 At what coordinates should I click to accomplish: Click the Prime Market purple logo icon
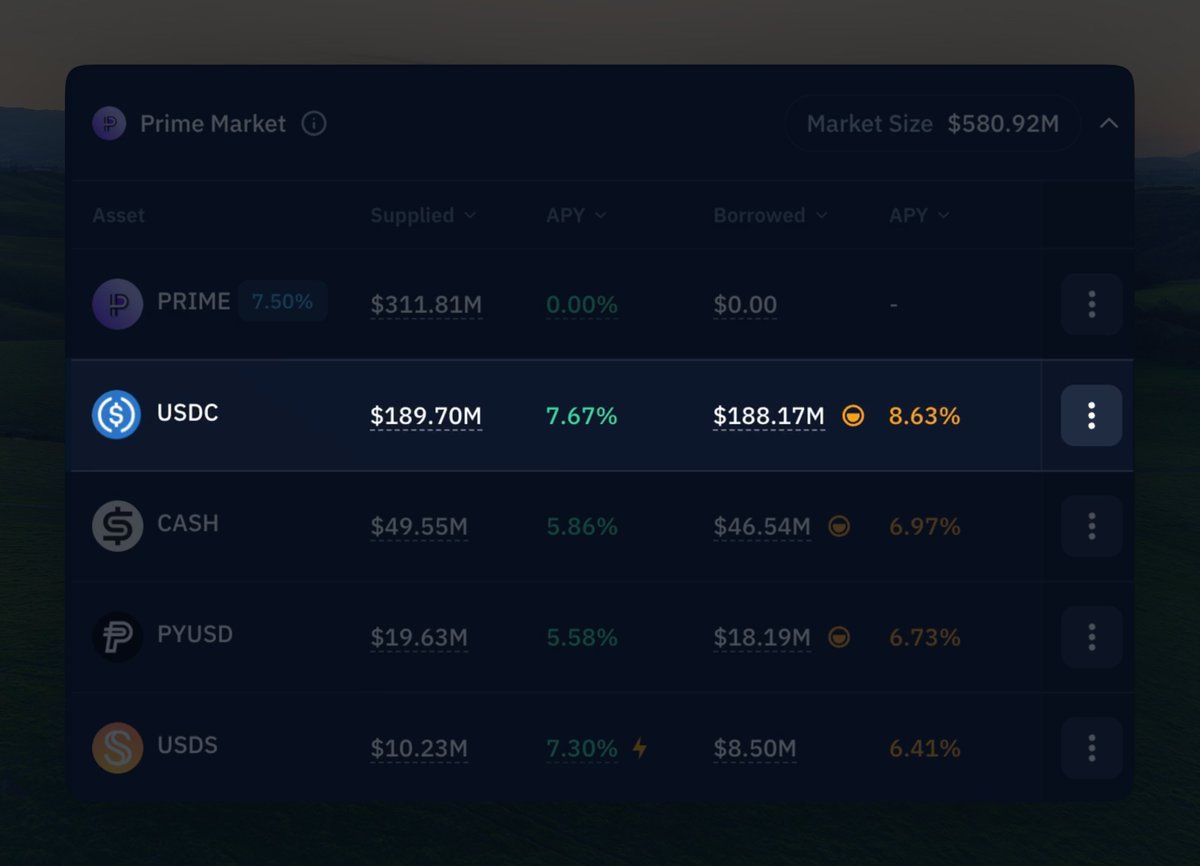[109, 124]
